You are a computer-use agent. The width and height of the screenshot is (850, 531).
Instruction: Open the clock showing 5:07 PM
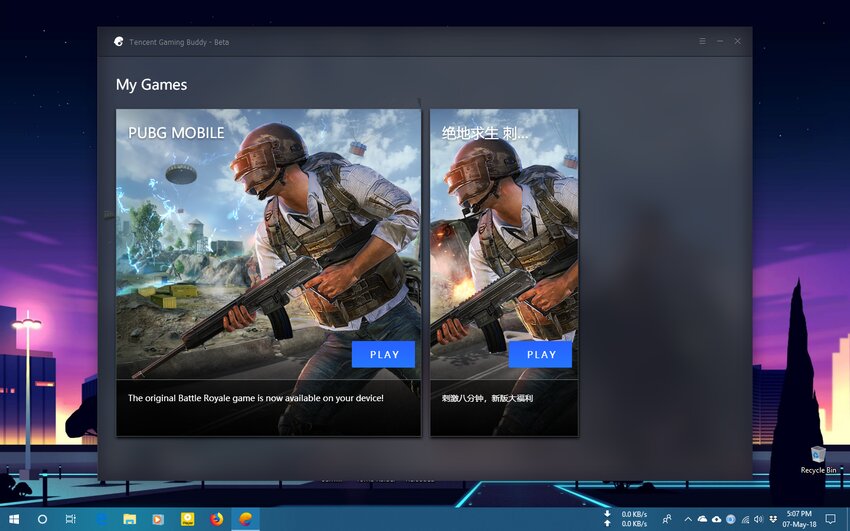coord(799,519)
